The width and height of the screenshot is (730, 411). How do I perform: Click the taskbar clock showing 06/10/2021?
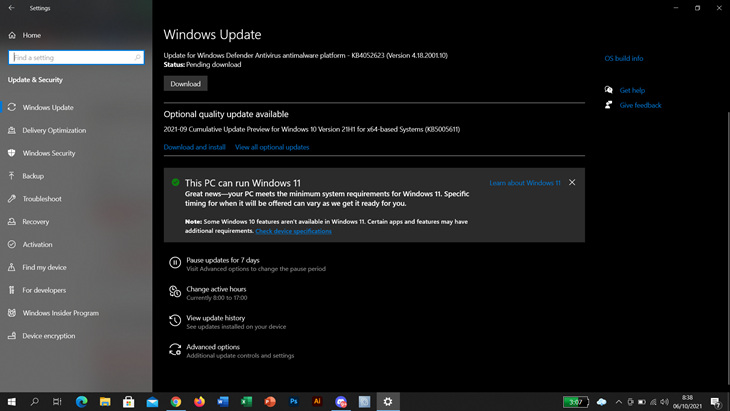[687, 402]
